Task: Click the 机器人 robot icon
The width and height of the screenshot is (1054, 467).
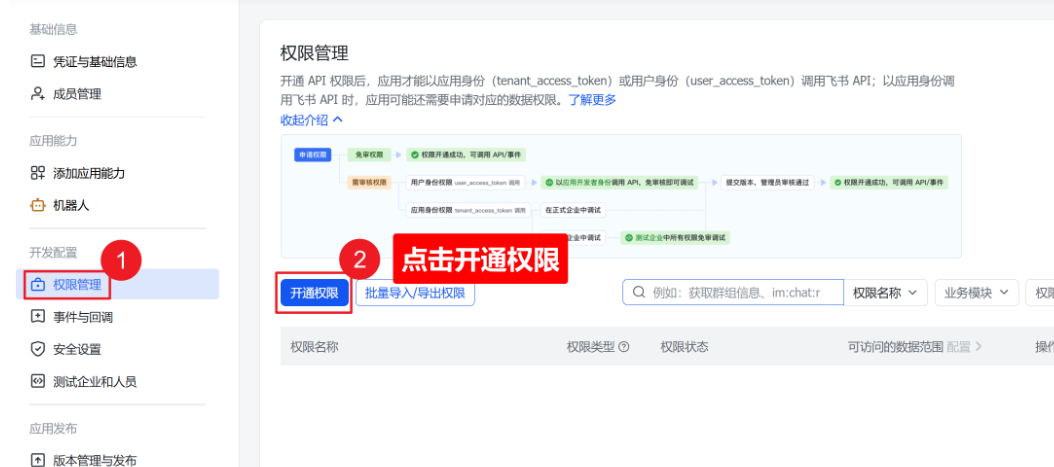Action: [38, 205]
